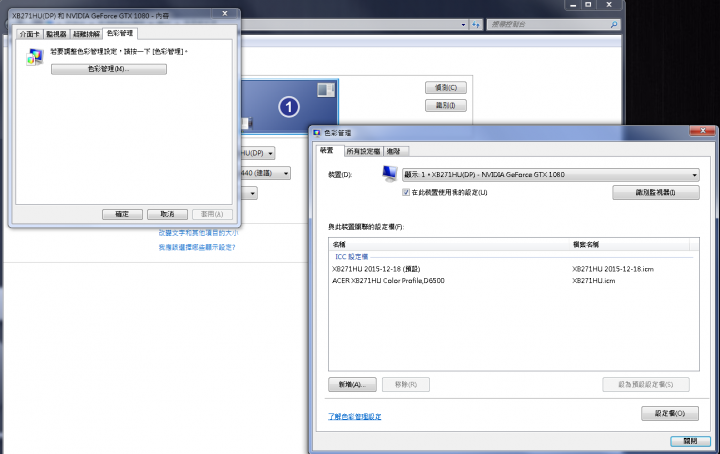The height and width of the screenshot is (454, 720).
Task: Open the 我應該選擇哪些顯示設定? link
Action: 197,247
